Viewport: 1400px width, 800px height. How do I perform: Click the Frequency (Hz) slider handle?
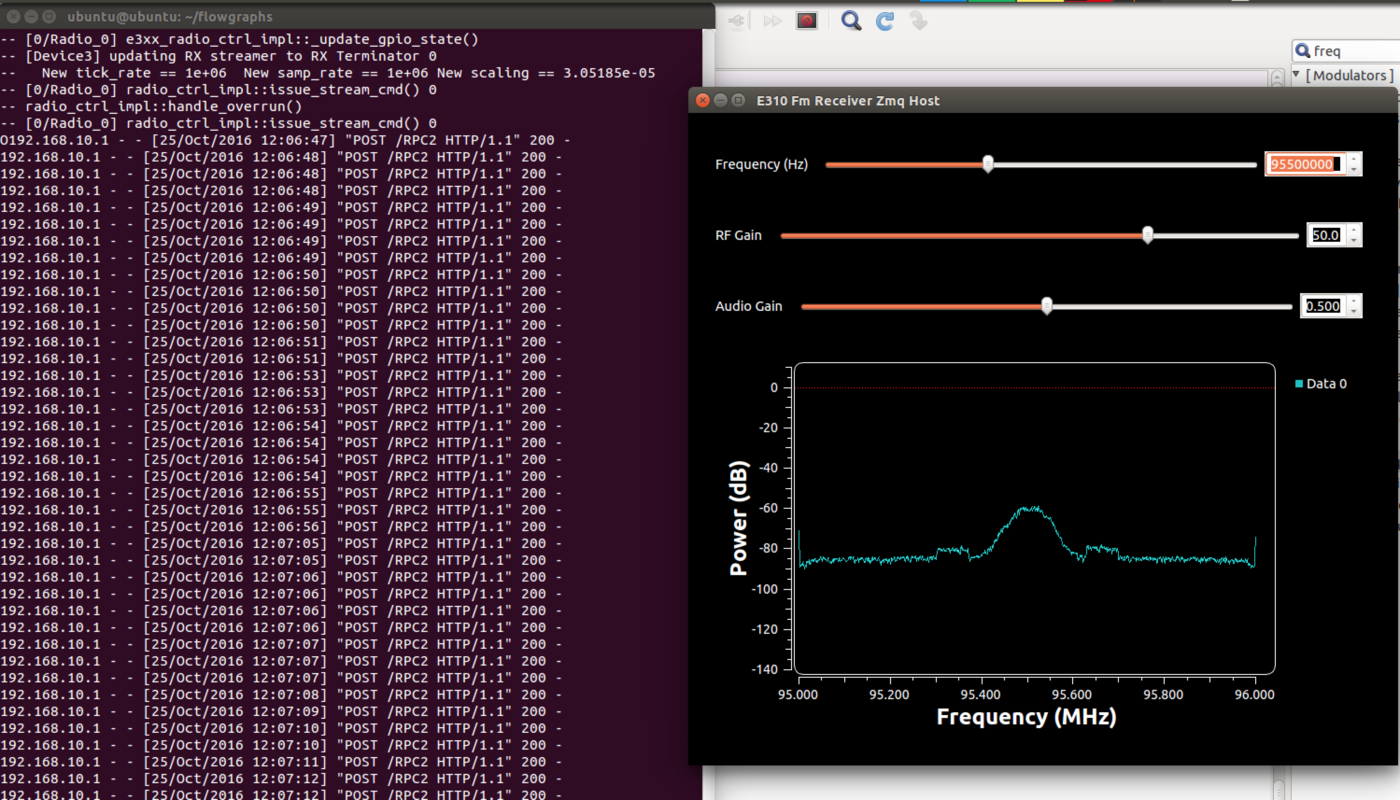coord(988,163)
